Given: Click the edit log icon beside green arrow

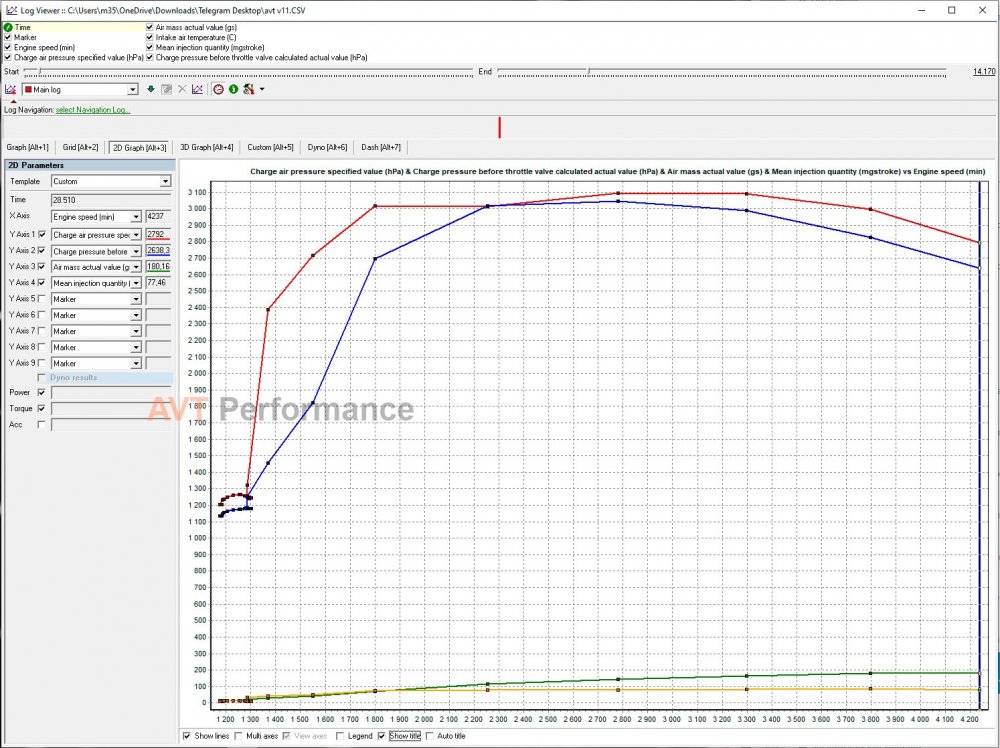Looking at the screenshot, I should 166,90.
